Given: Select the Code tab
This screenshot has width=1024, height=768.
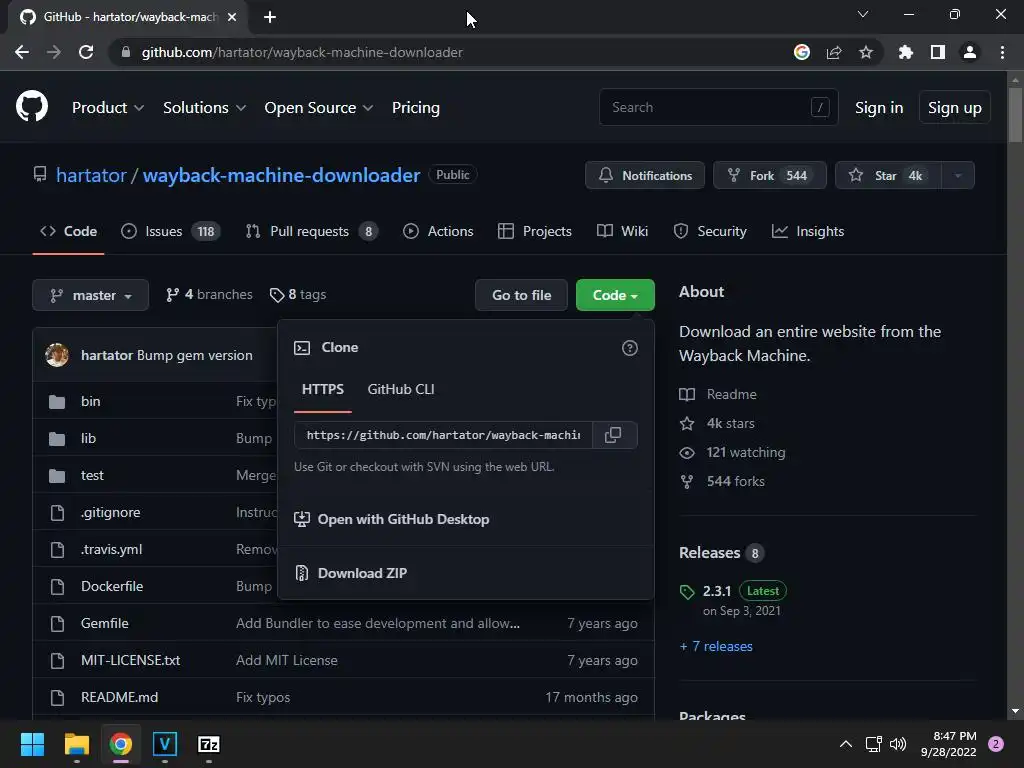Looking at the screenshot, I should tap(69, 231).
